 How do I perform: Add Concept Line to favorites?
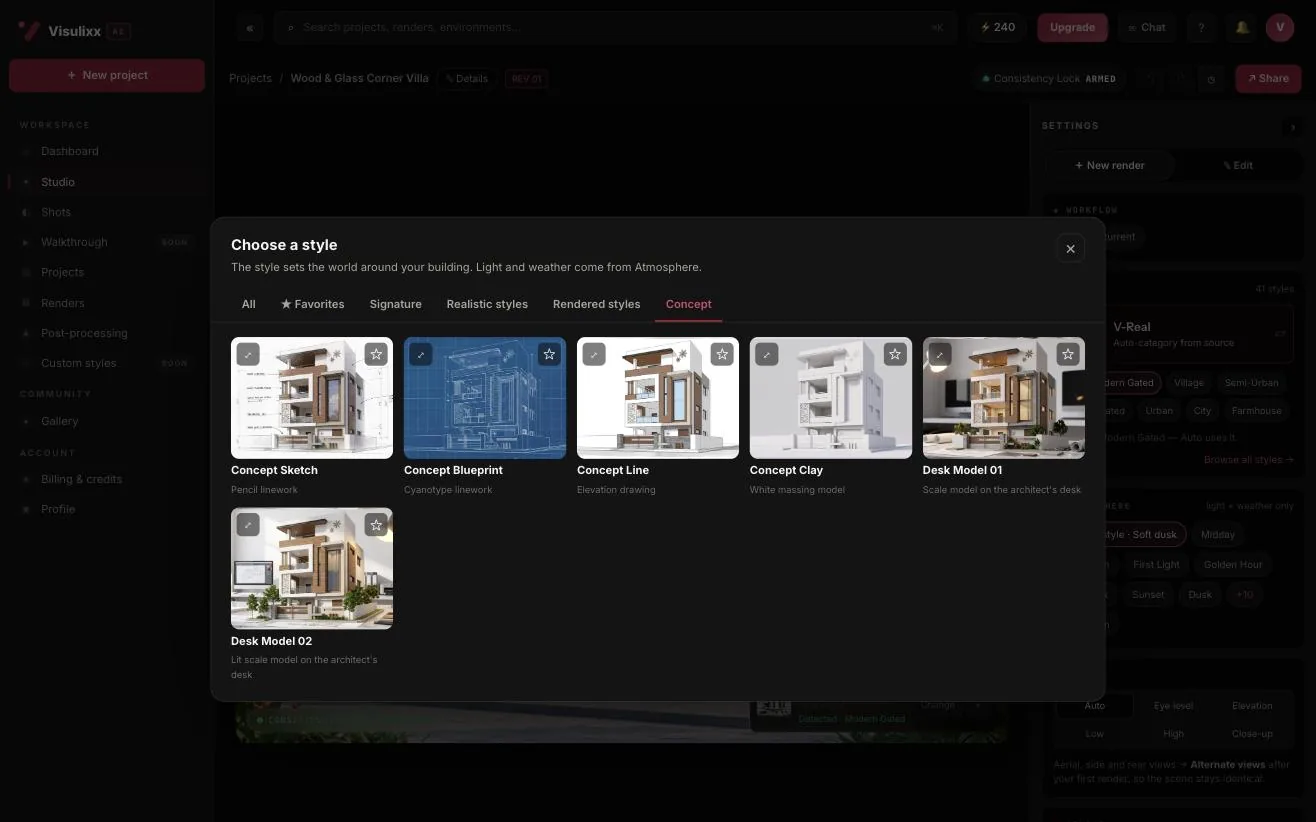coord(722,354)
